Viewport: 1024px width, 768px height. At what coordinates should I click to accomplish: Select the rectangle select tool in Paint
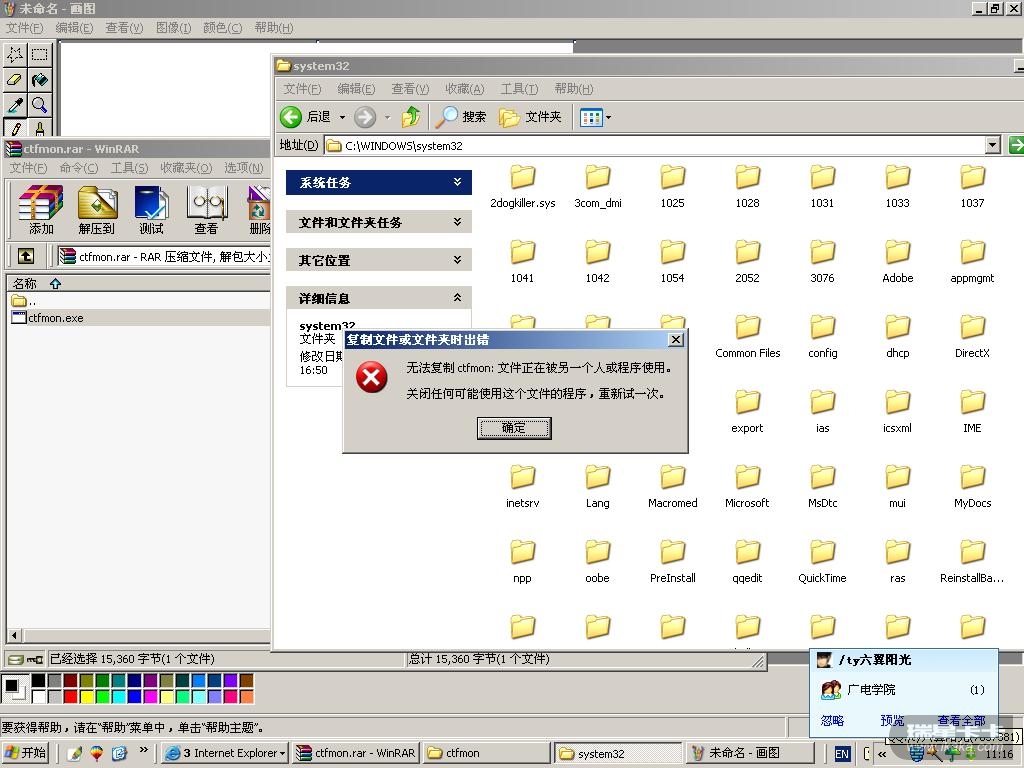tap(39, 54)
